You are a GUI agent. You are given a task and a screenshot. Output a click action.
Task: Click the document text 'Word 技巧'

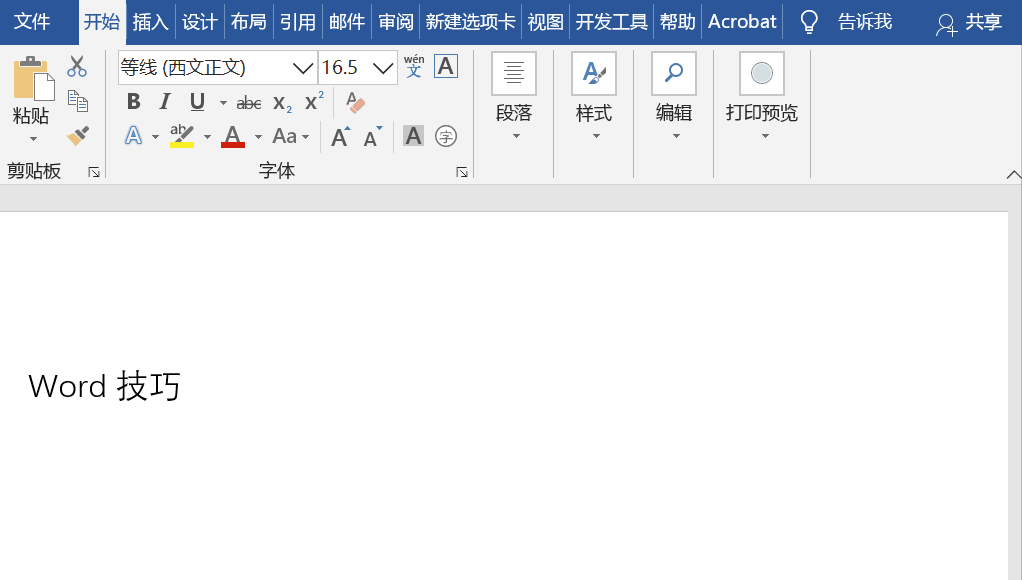(104, 386)
